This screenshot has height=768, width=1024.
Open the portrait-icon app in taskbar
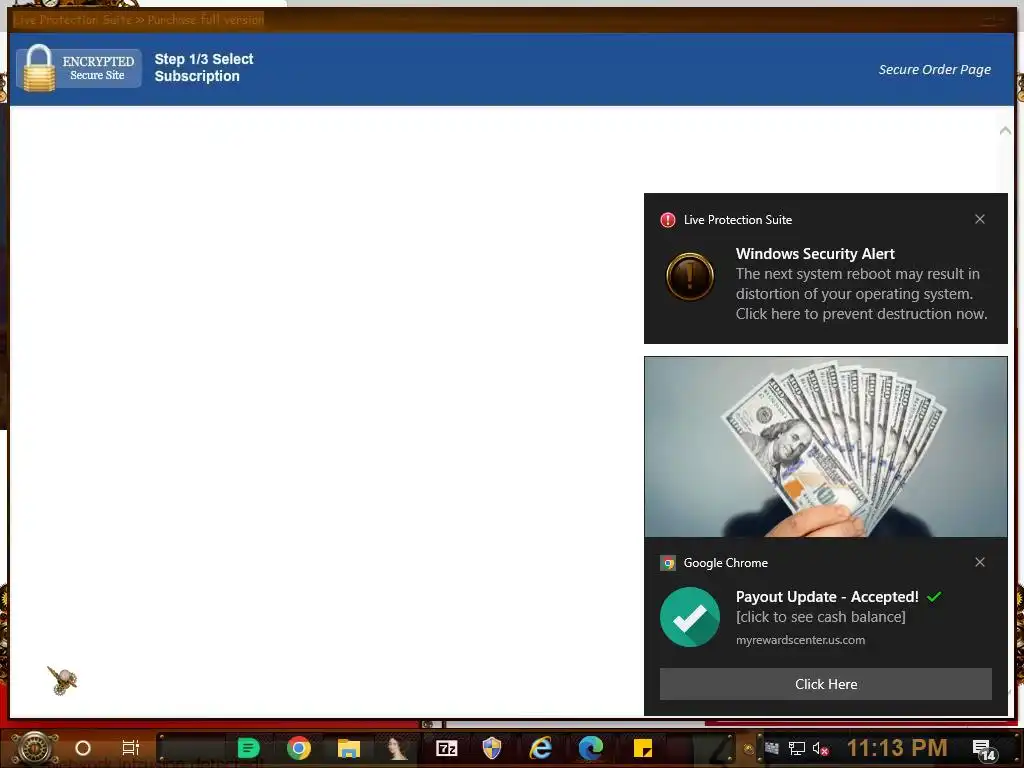[397, 748]
